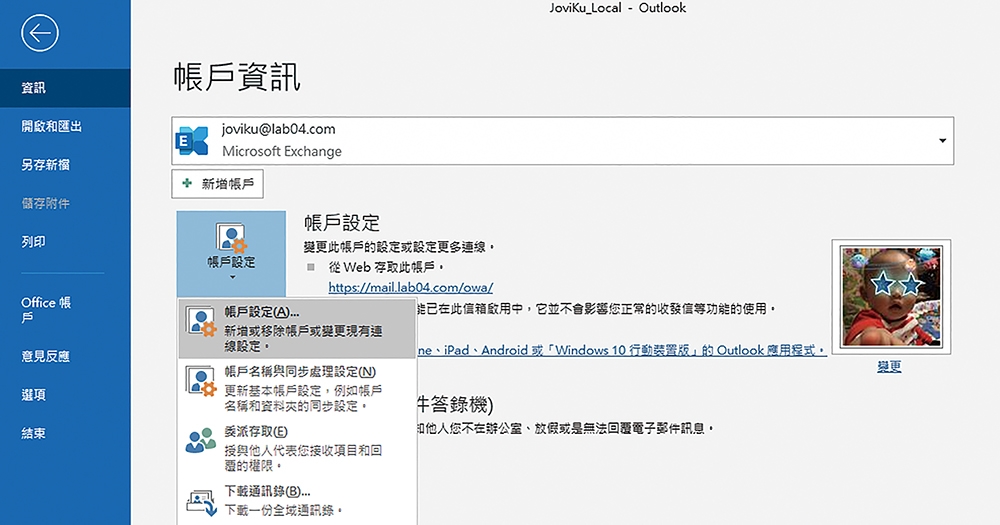The image size is (1000, 525).
Task: Expand the account selector dropdown arrow
Action: 942,141
